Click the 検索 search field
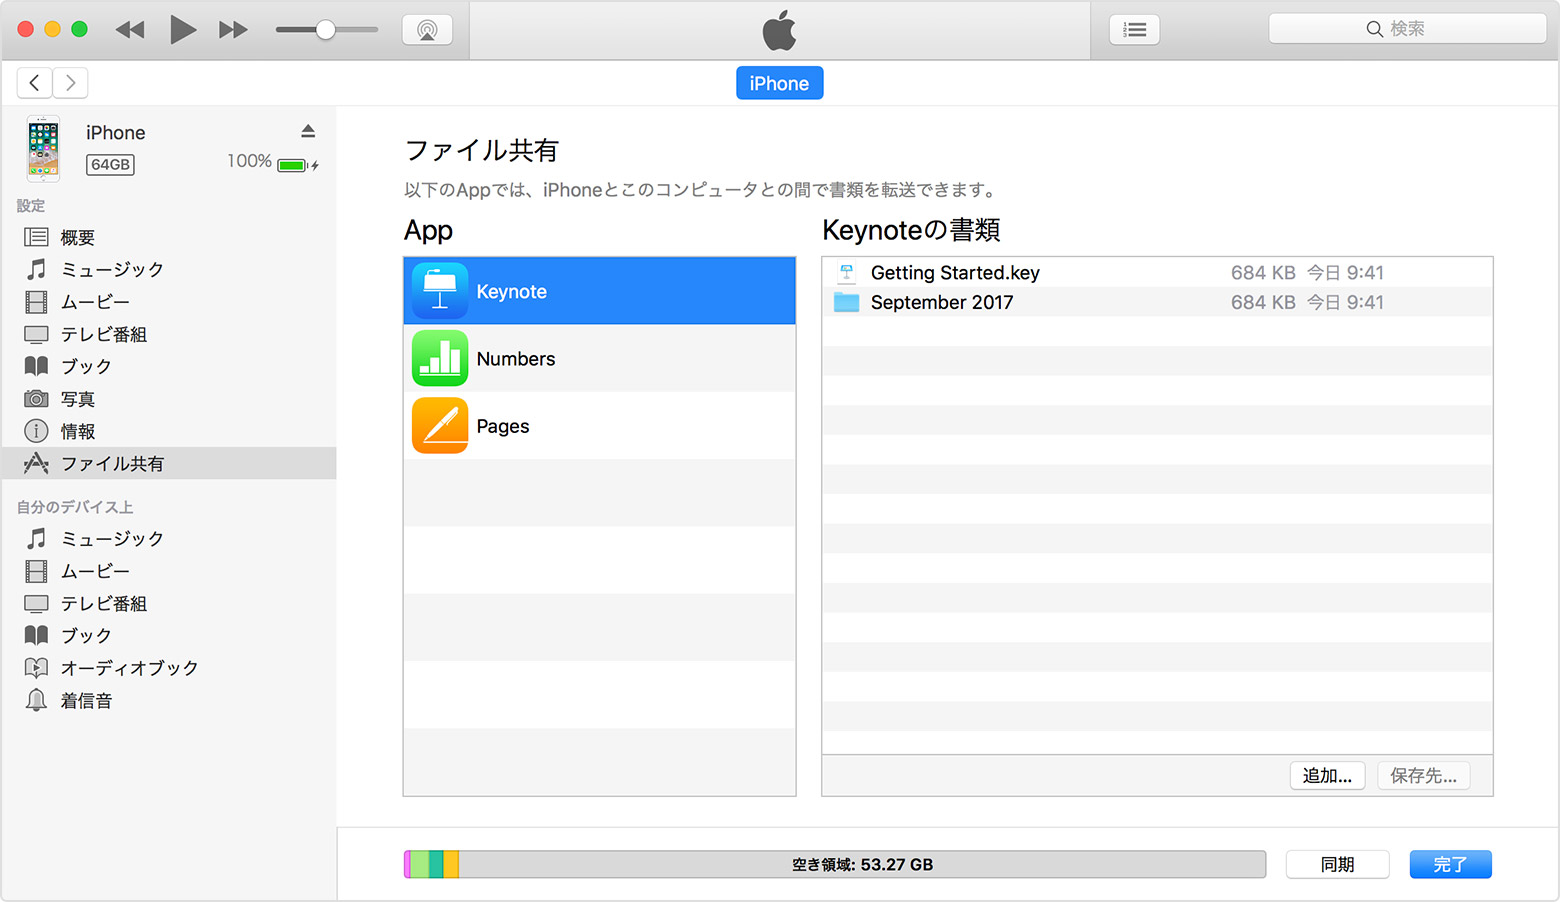The image size is (1560, 902). point(1407,29)
